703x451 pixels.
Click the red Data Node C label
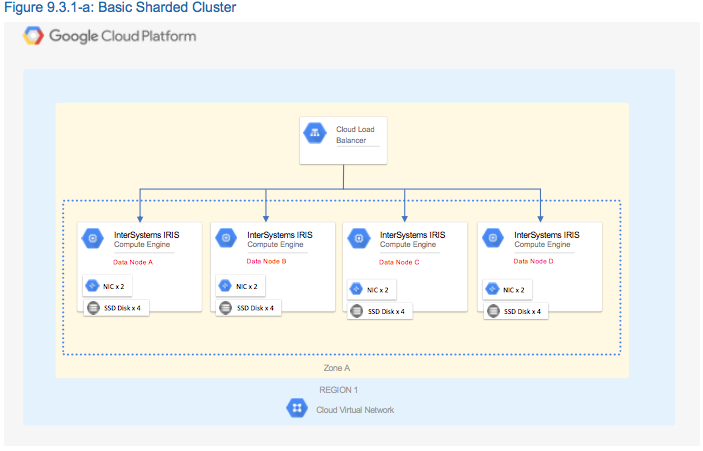coord(399,262)
